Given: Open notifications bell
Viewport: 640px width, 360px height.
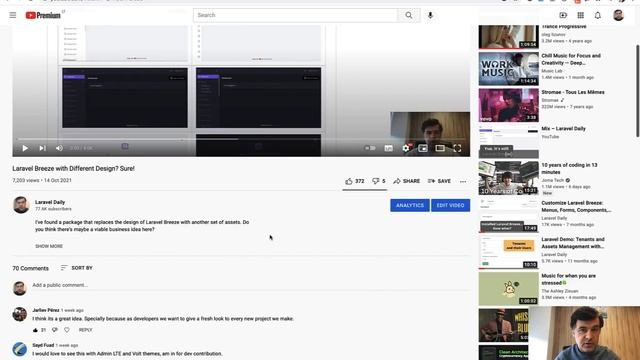Looking at the screenshot, I should (x=598, y=15).
